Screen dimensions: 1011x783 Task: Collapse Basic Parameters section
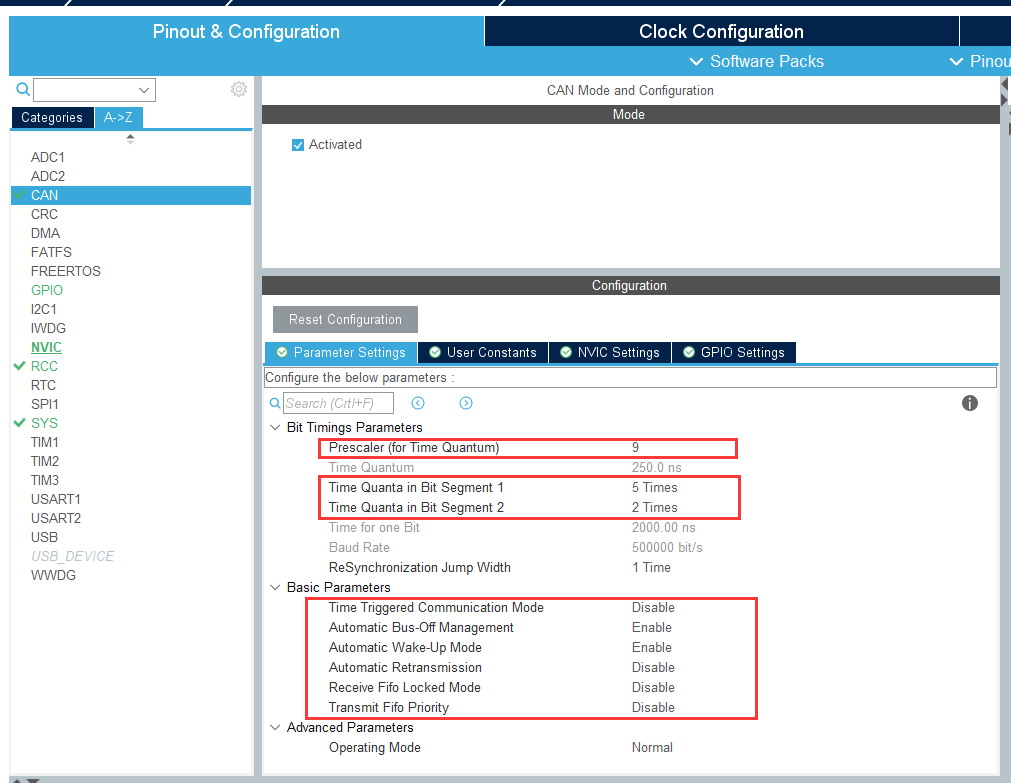coord(275,588)
